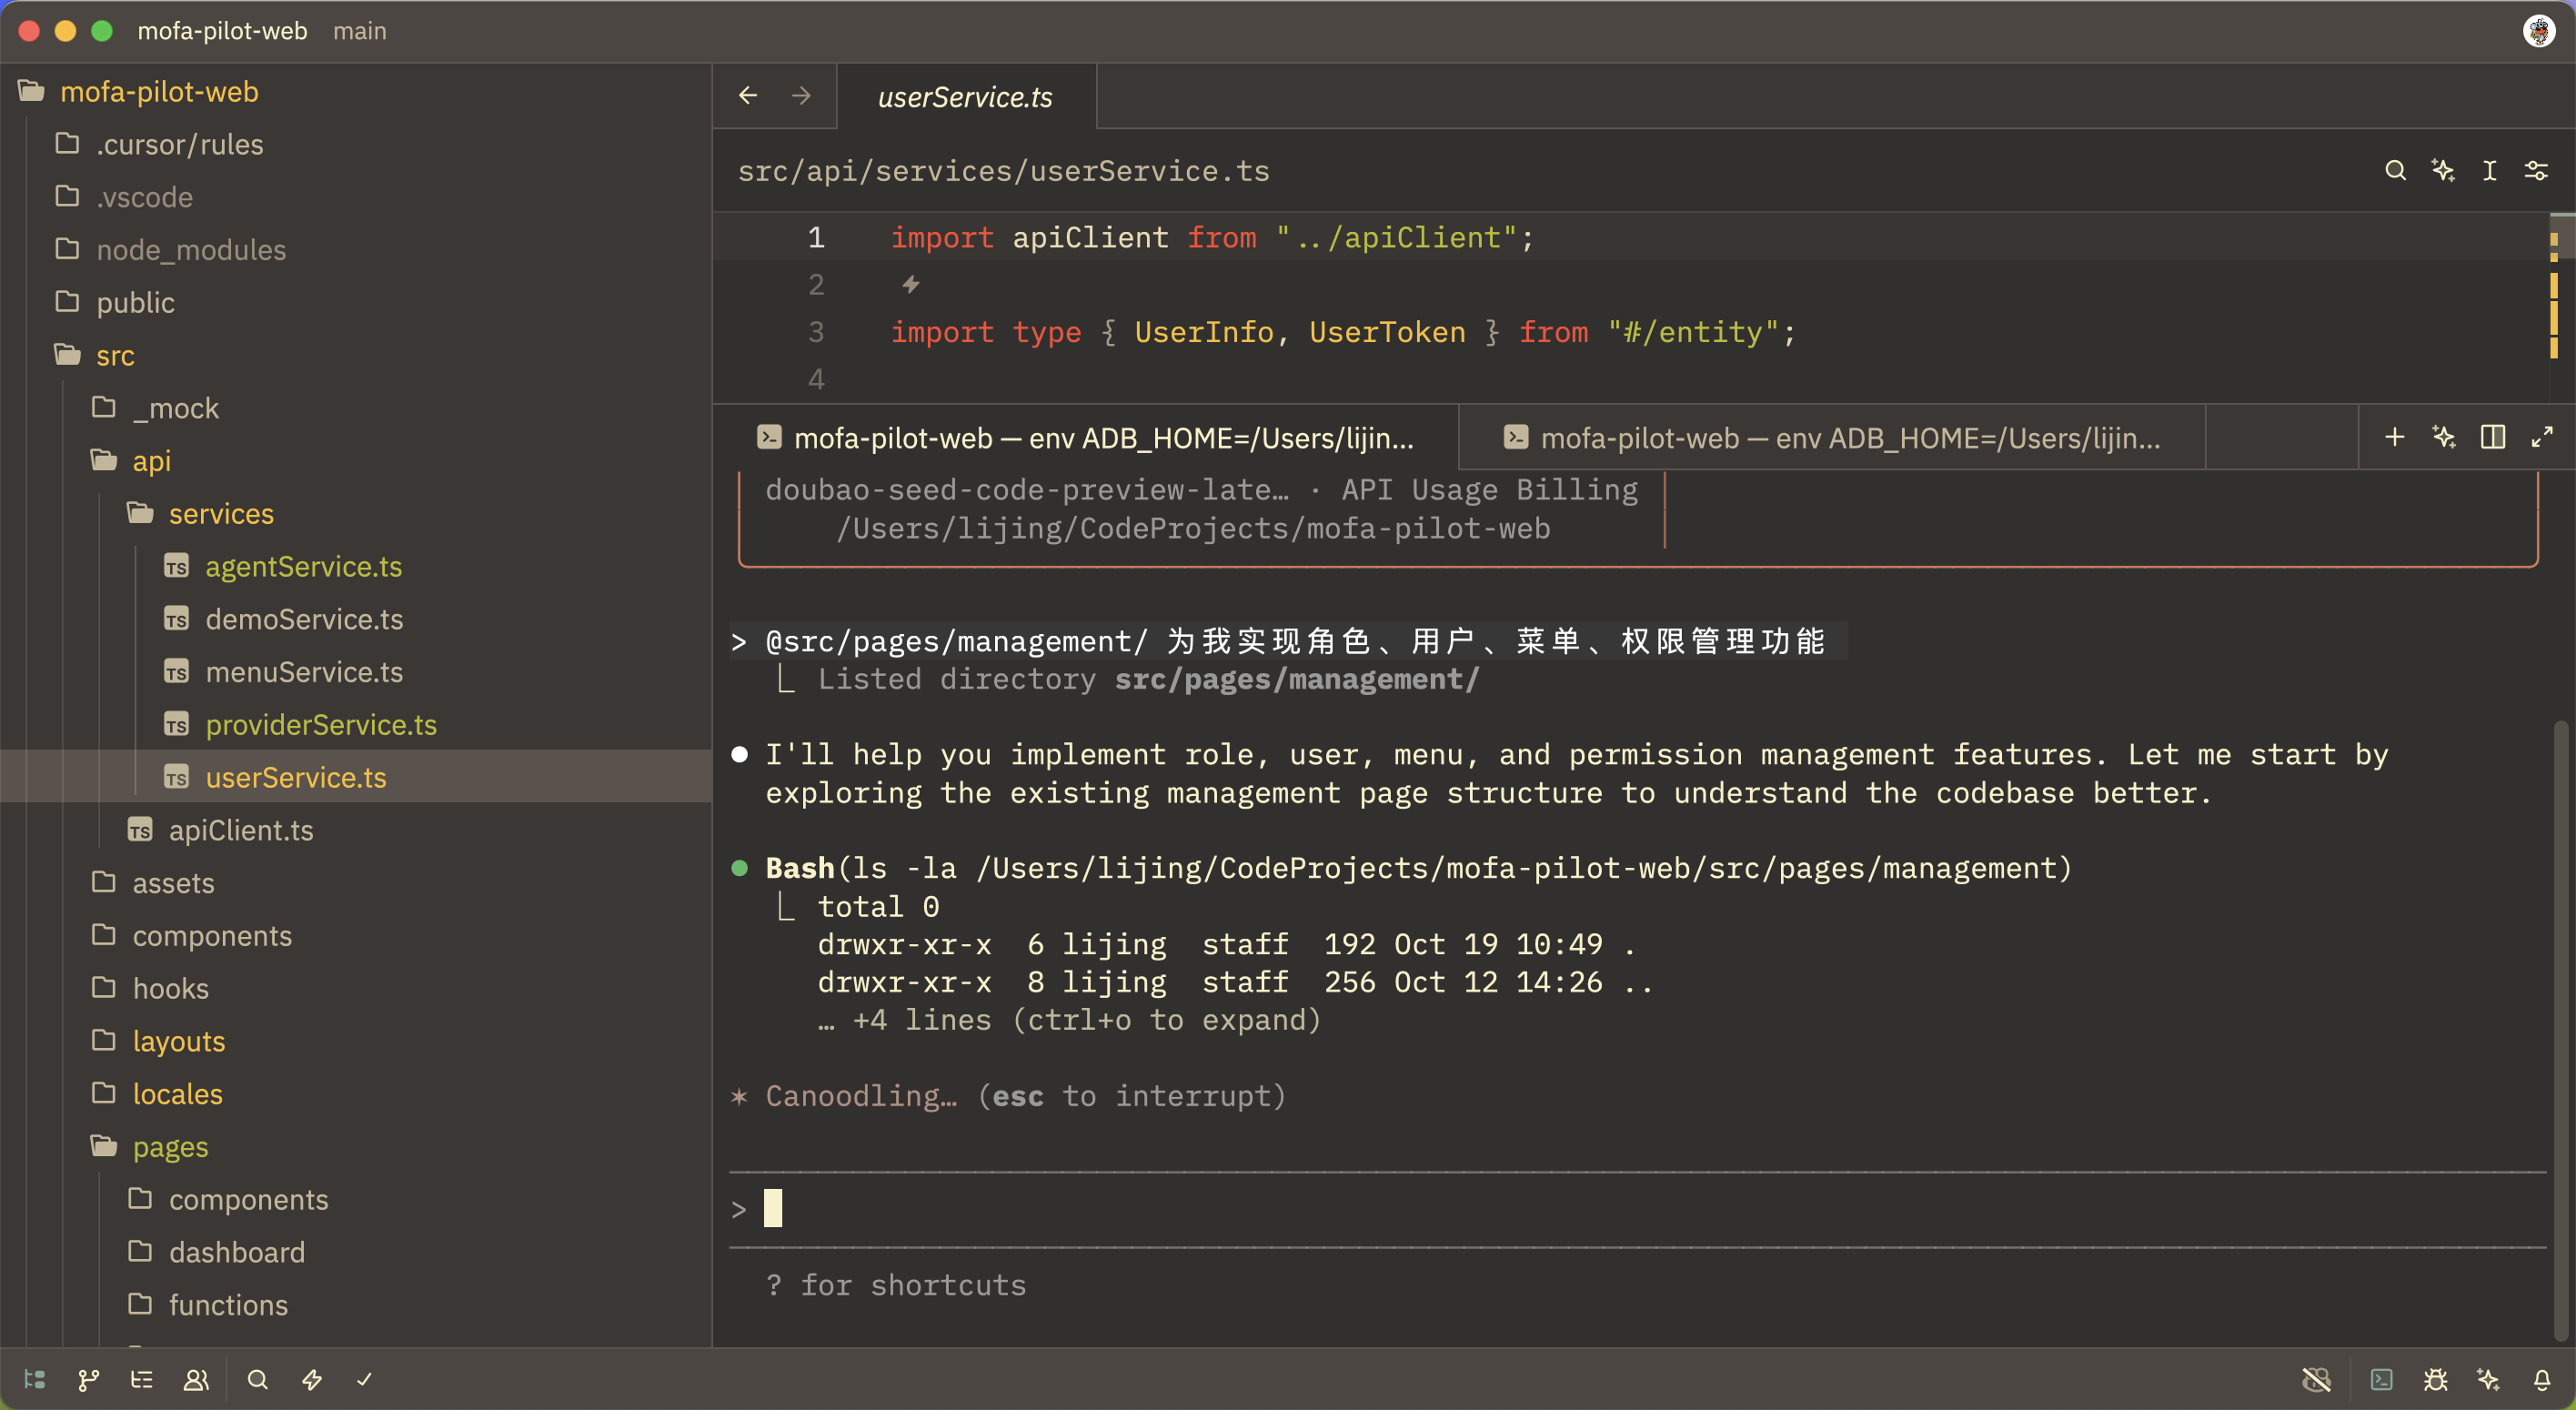Collapse the services folder
The width and height of the screenshot is (2576, 1410).
tap(220, 514)
